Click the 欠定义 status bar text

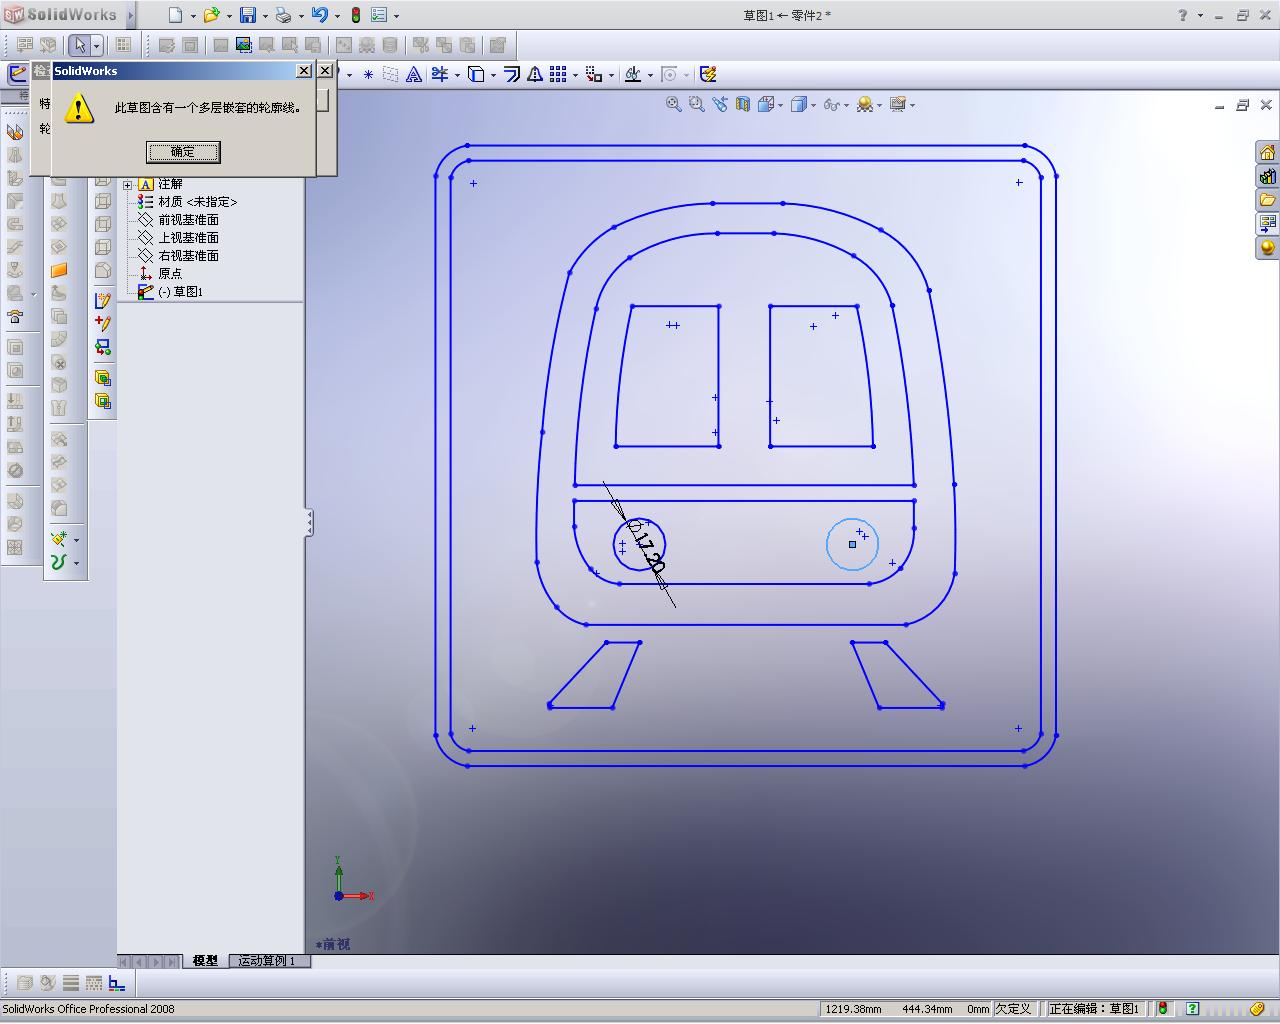[x=1013, y=1009]
